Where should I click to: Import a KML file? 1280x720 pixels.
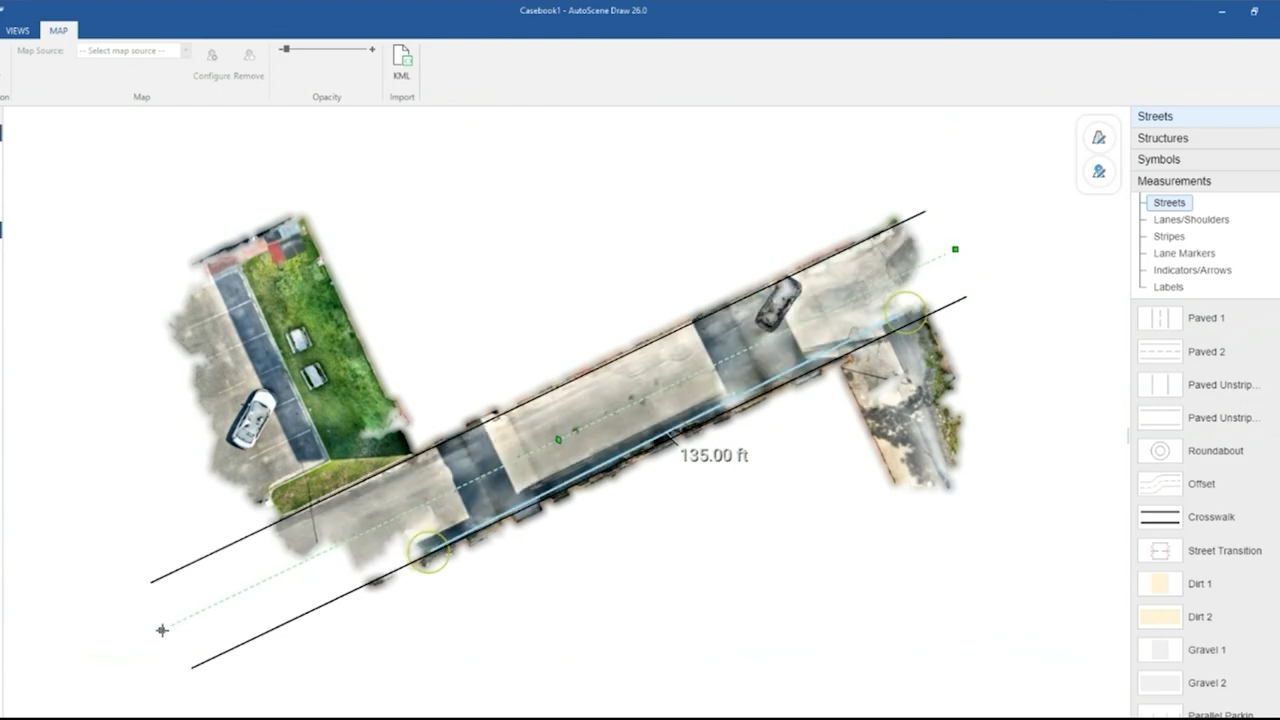(x=402, y=62)
